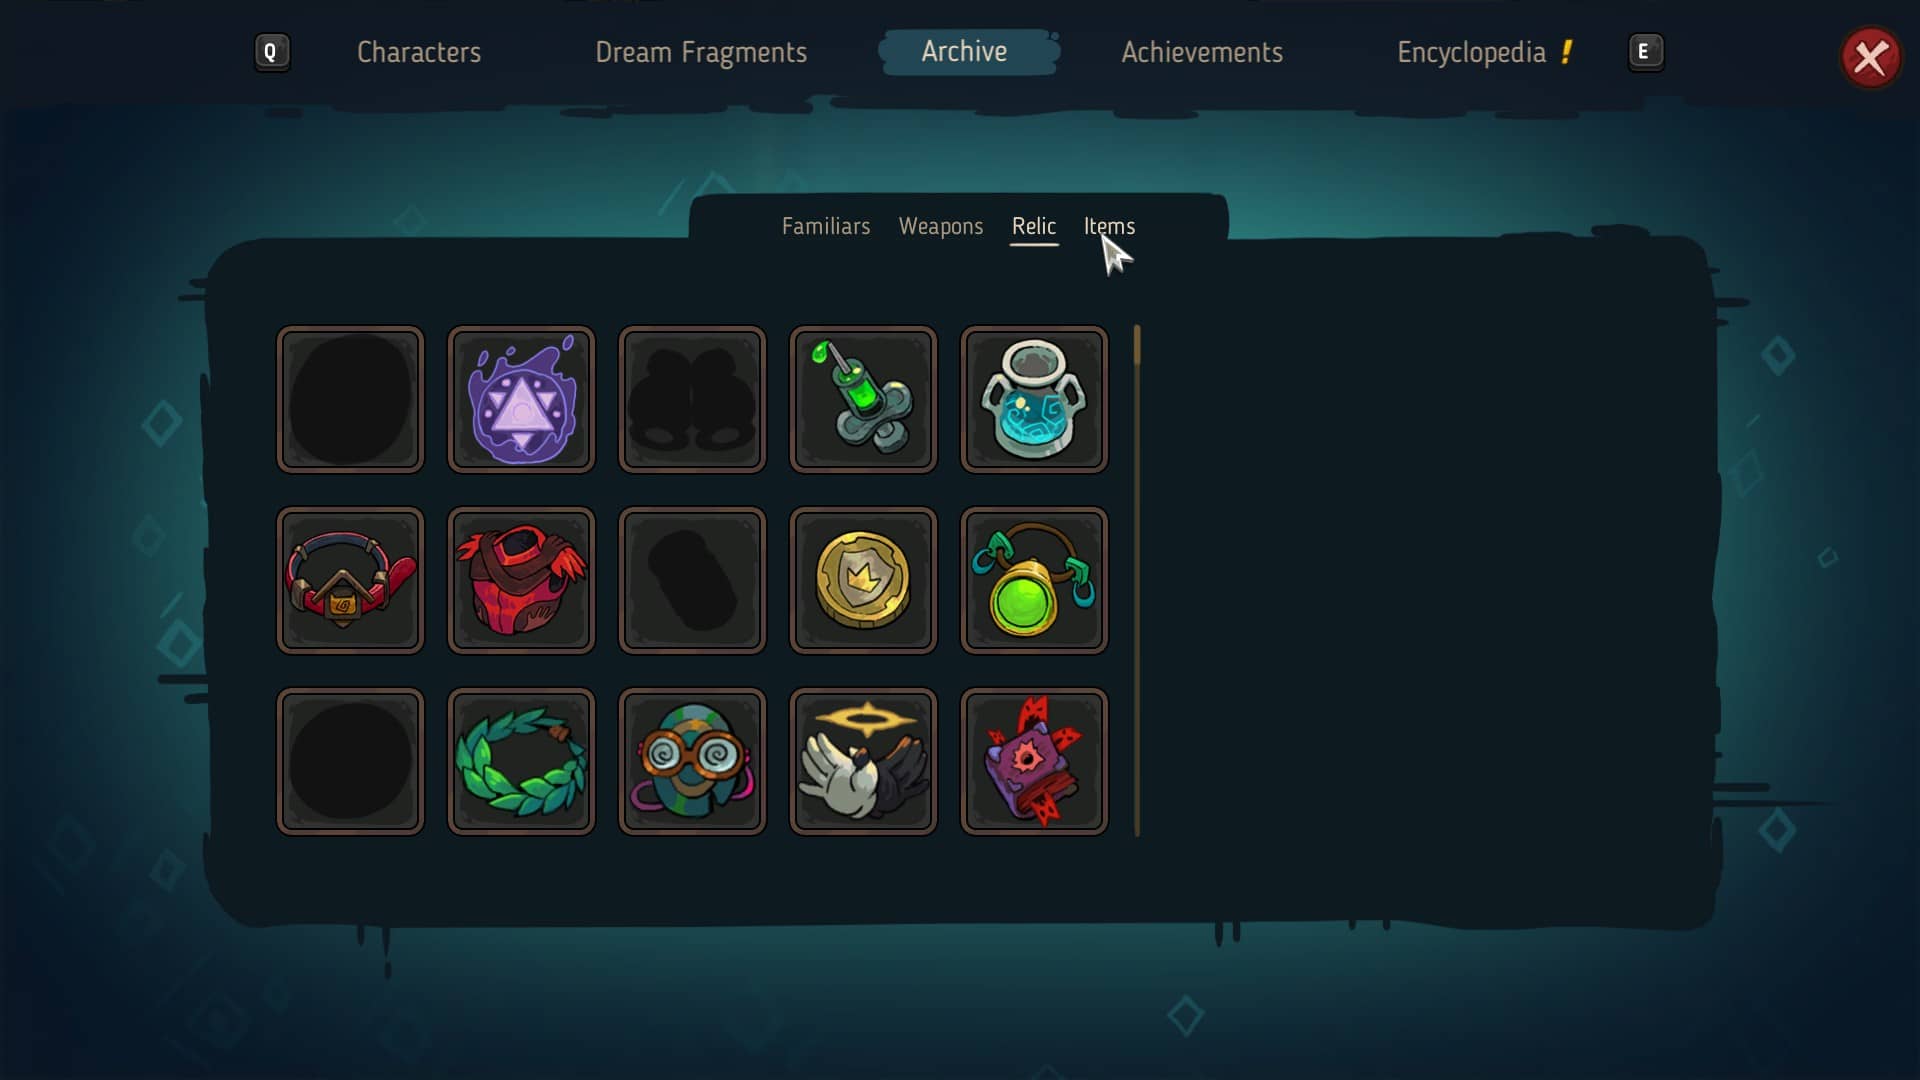The height and width of the screenshot is (1080, 1920).
Task: Choose the red ninja headband relic
Action: click(x=350, y=580)
